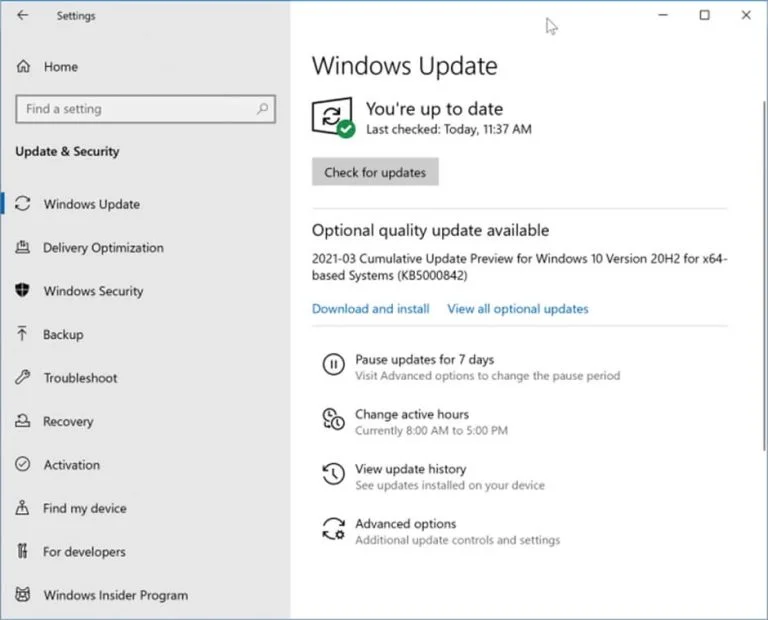Click the View update history icon
Viewport: 768px width, 620px height.
point(333,476)
